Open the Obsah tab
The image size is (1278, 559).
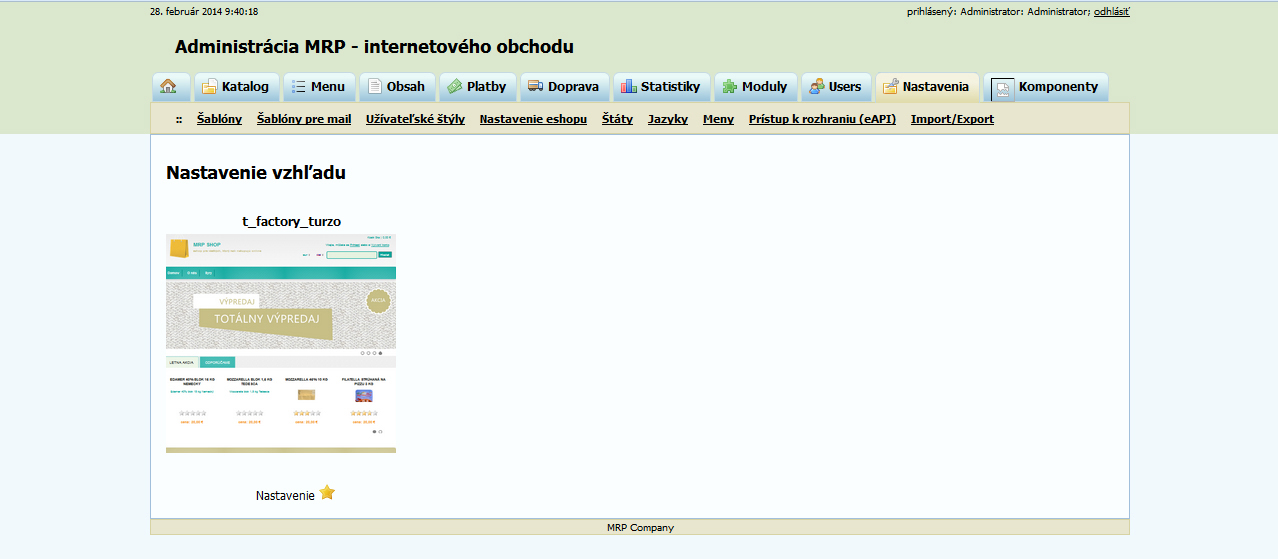[x=397, y=87]
